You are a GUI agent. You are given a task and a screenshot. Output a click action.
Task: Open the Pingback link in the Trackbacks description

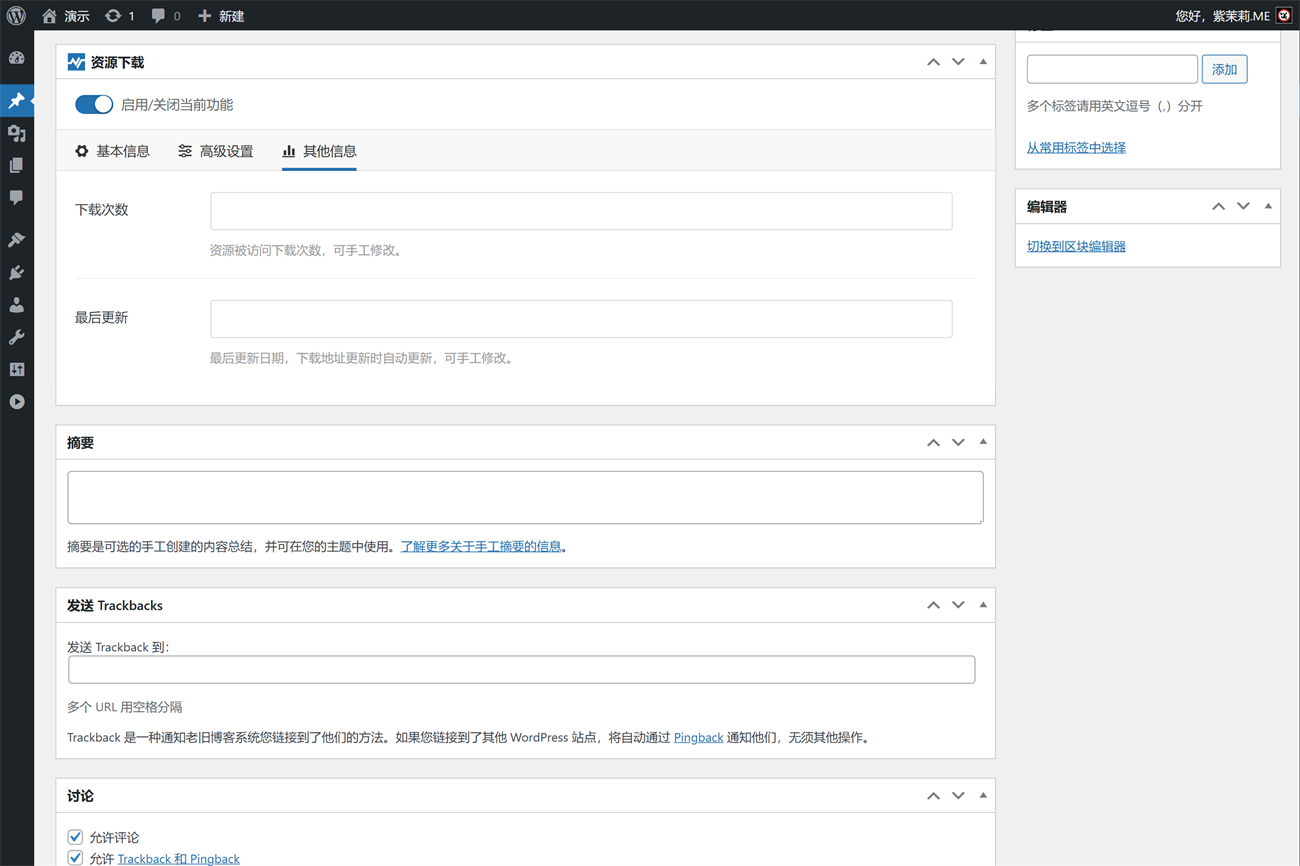coord(698,737)
